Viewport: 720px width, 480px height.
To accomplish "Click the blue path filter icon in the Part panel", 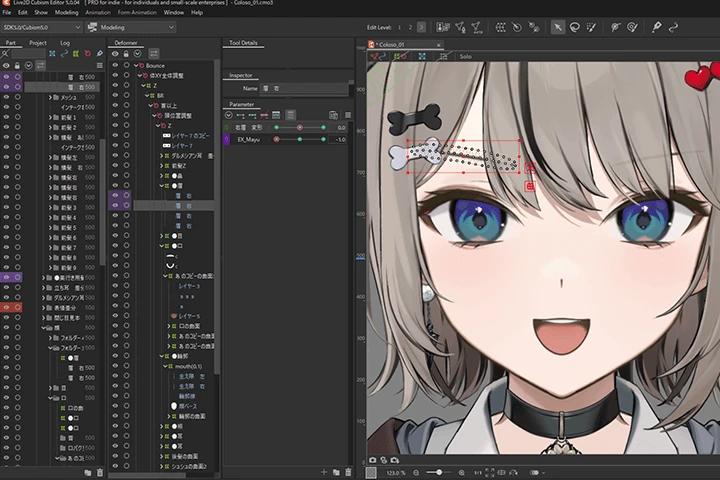I will tap(64, 54).
